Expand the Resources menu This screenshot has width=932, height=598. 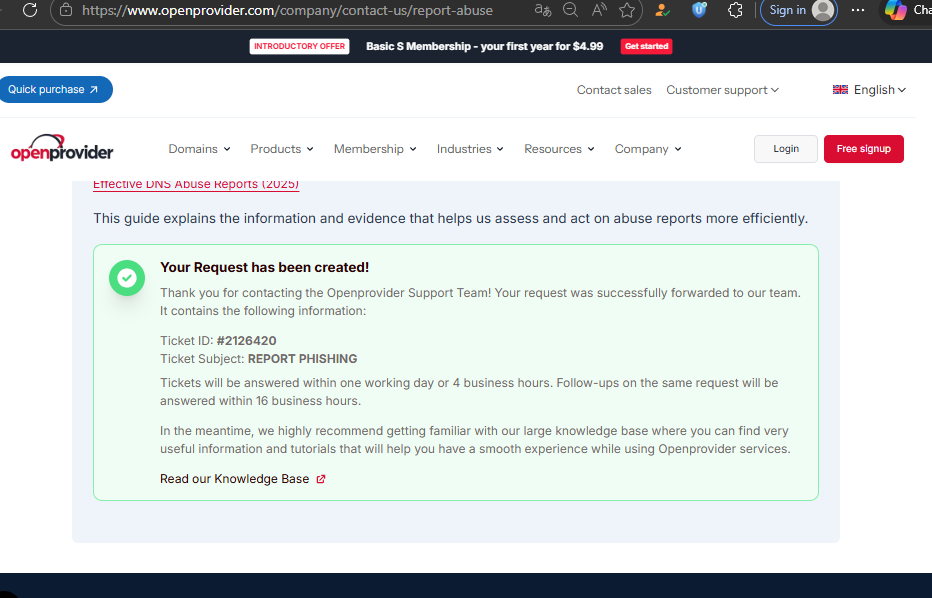(x=559, y=149)
